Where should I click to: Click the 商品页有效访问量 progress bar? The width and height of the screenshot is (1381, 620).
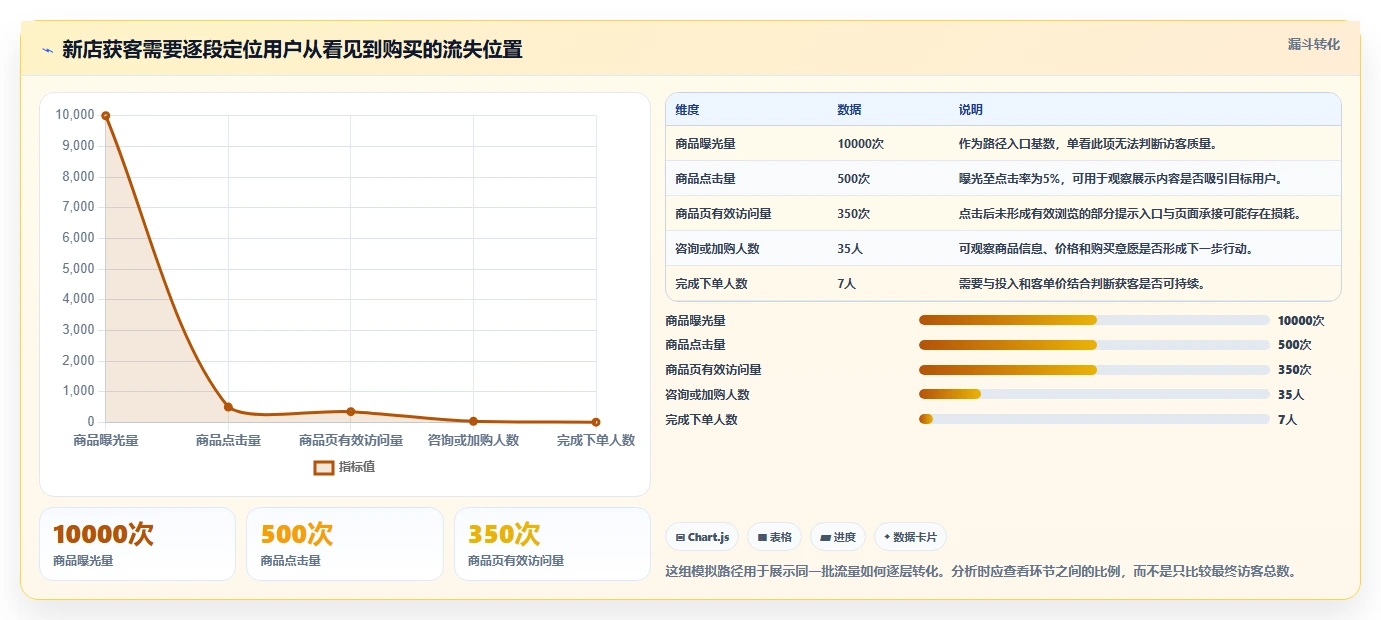pyautogui.click(x=1094, y=370)
